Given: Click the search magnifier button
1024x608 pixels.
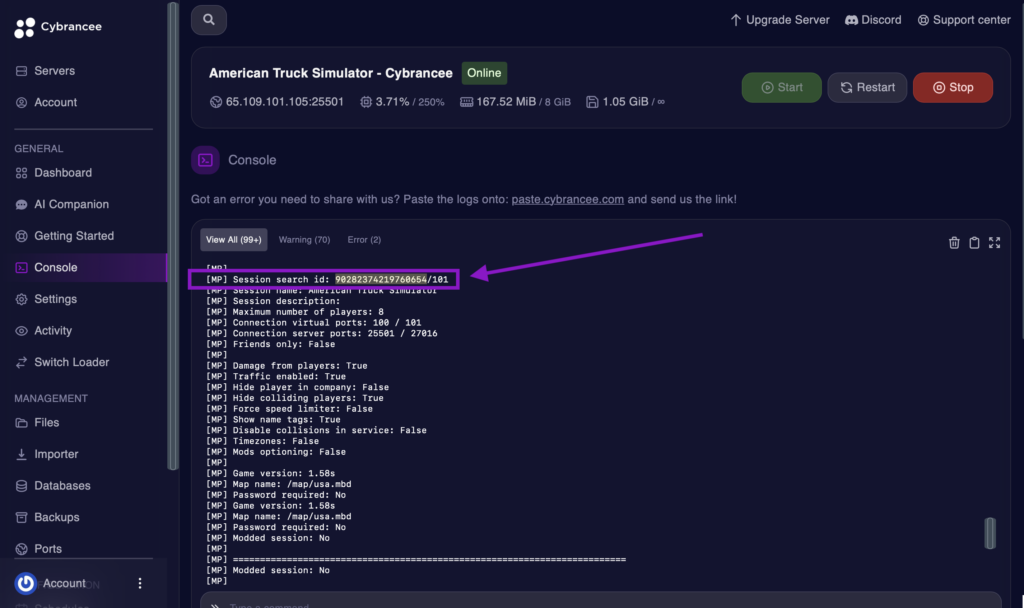Looking at the screenshot, I should pyautogui.click(x=209, y=19).
